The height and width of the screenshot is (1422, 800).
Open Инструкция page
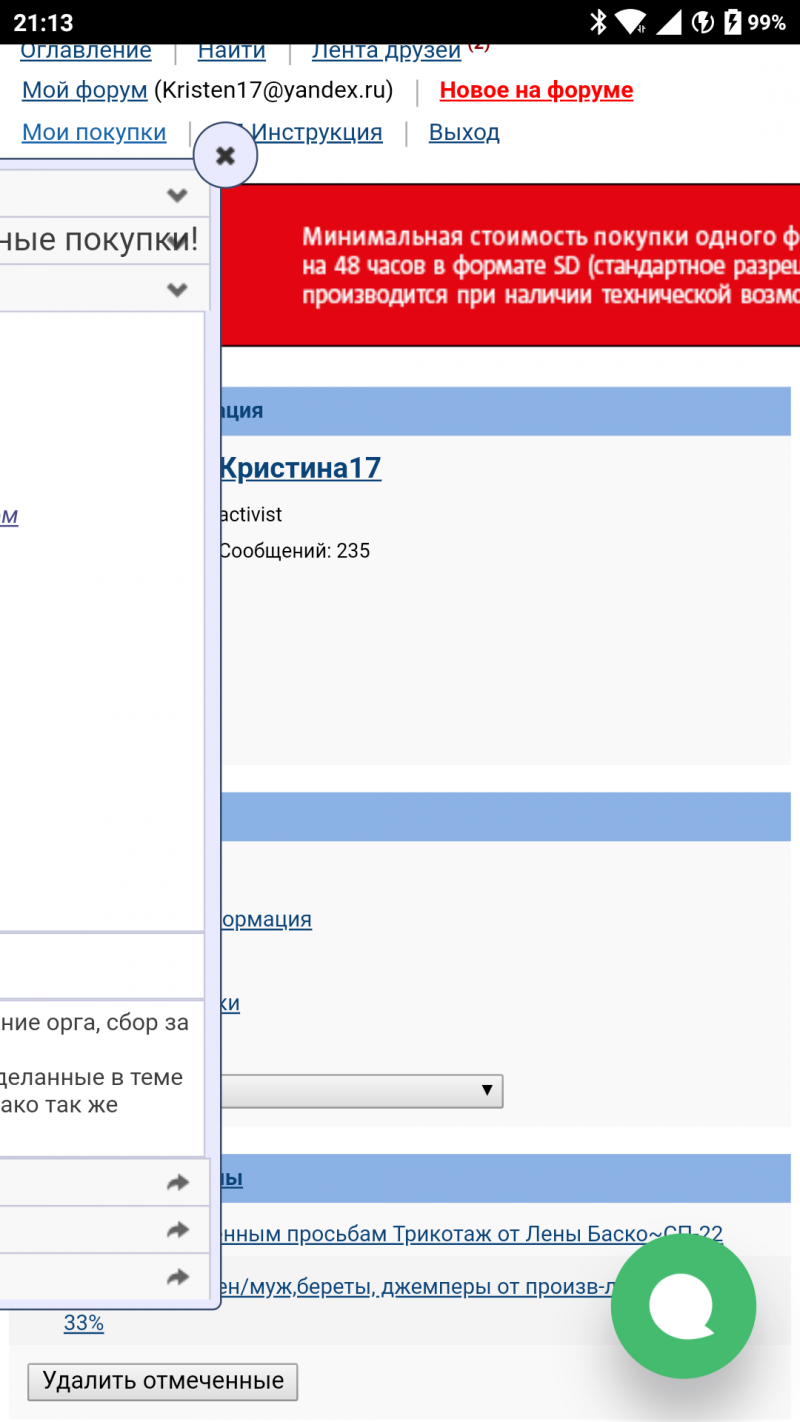317,132
